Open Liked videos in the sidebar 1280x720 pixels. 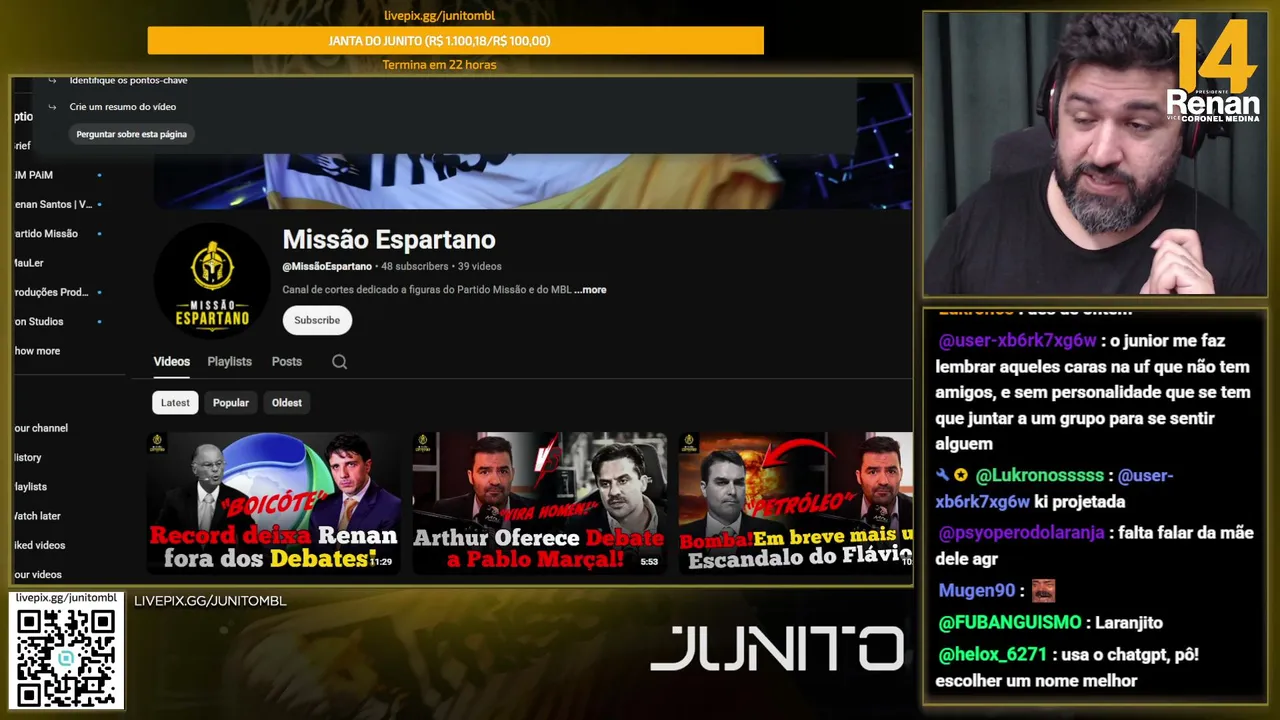pos(40,545)
